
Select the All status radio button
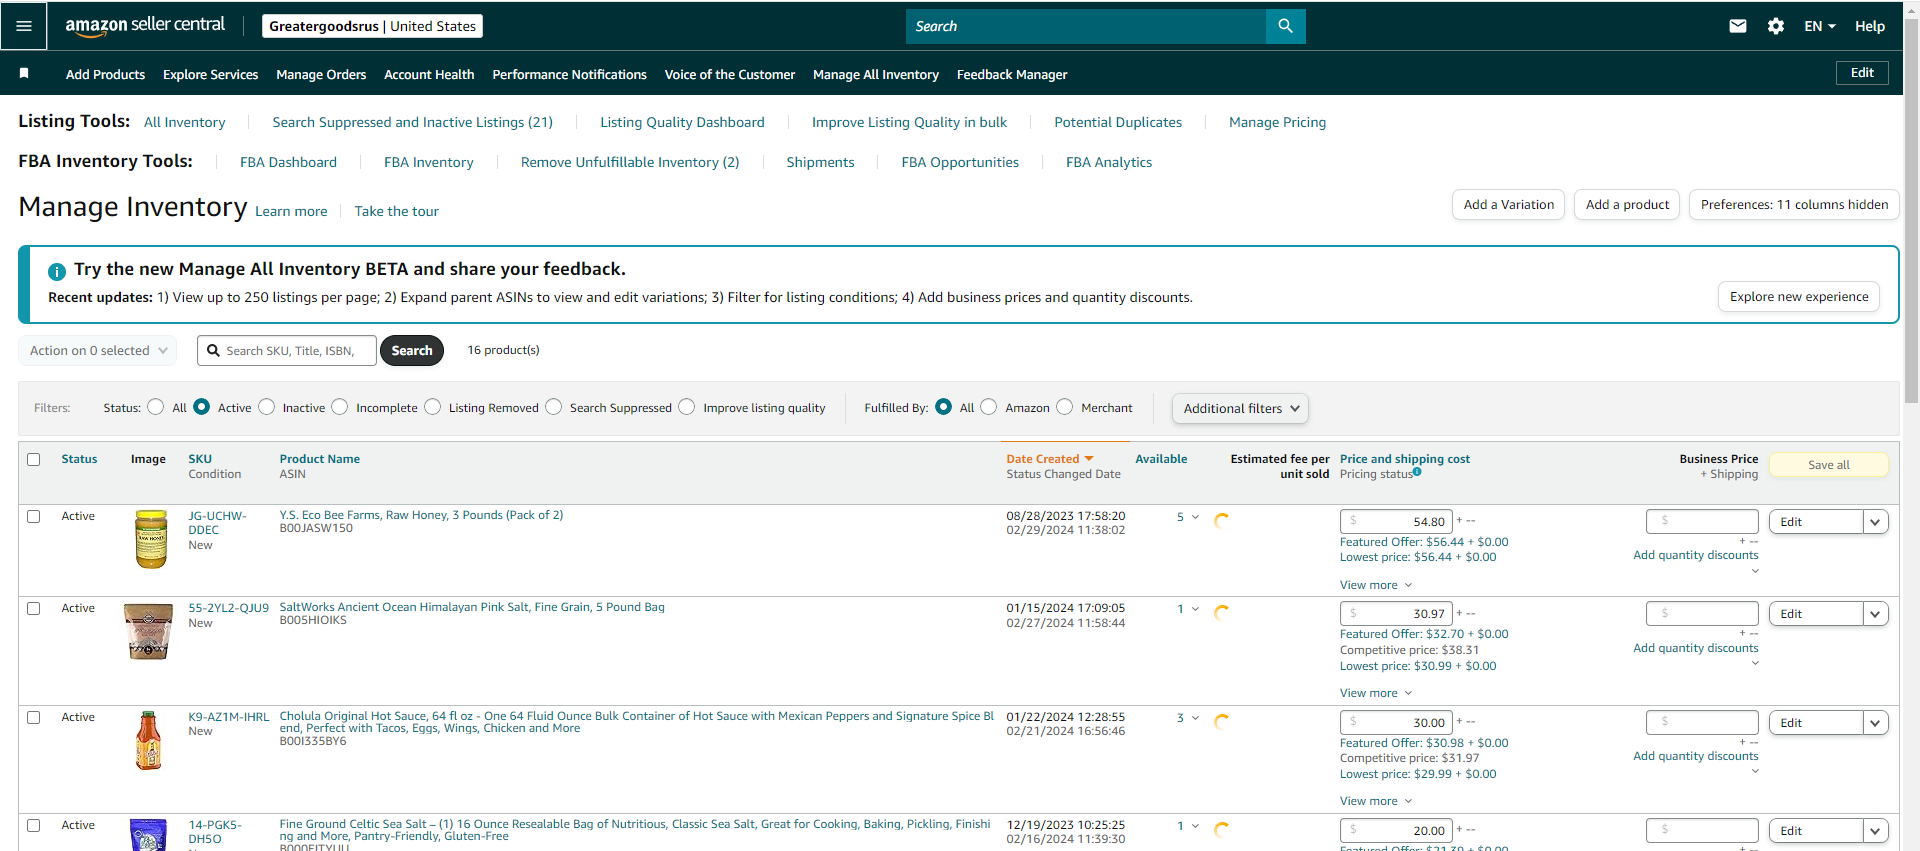[155, 407]
